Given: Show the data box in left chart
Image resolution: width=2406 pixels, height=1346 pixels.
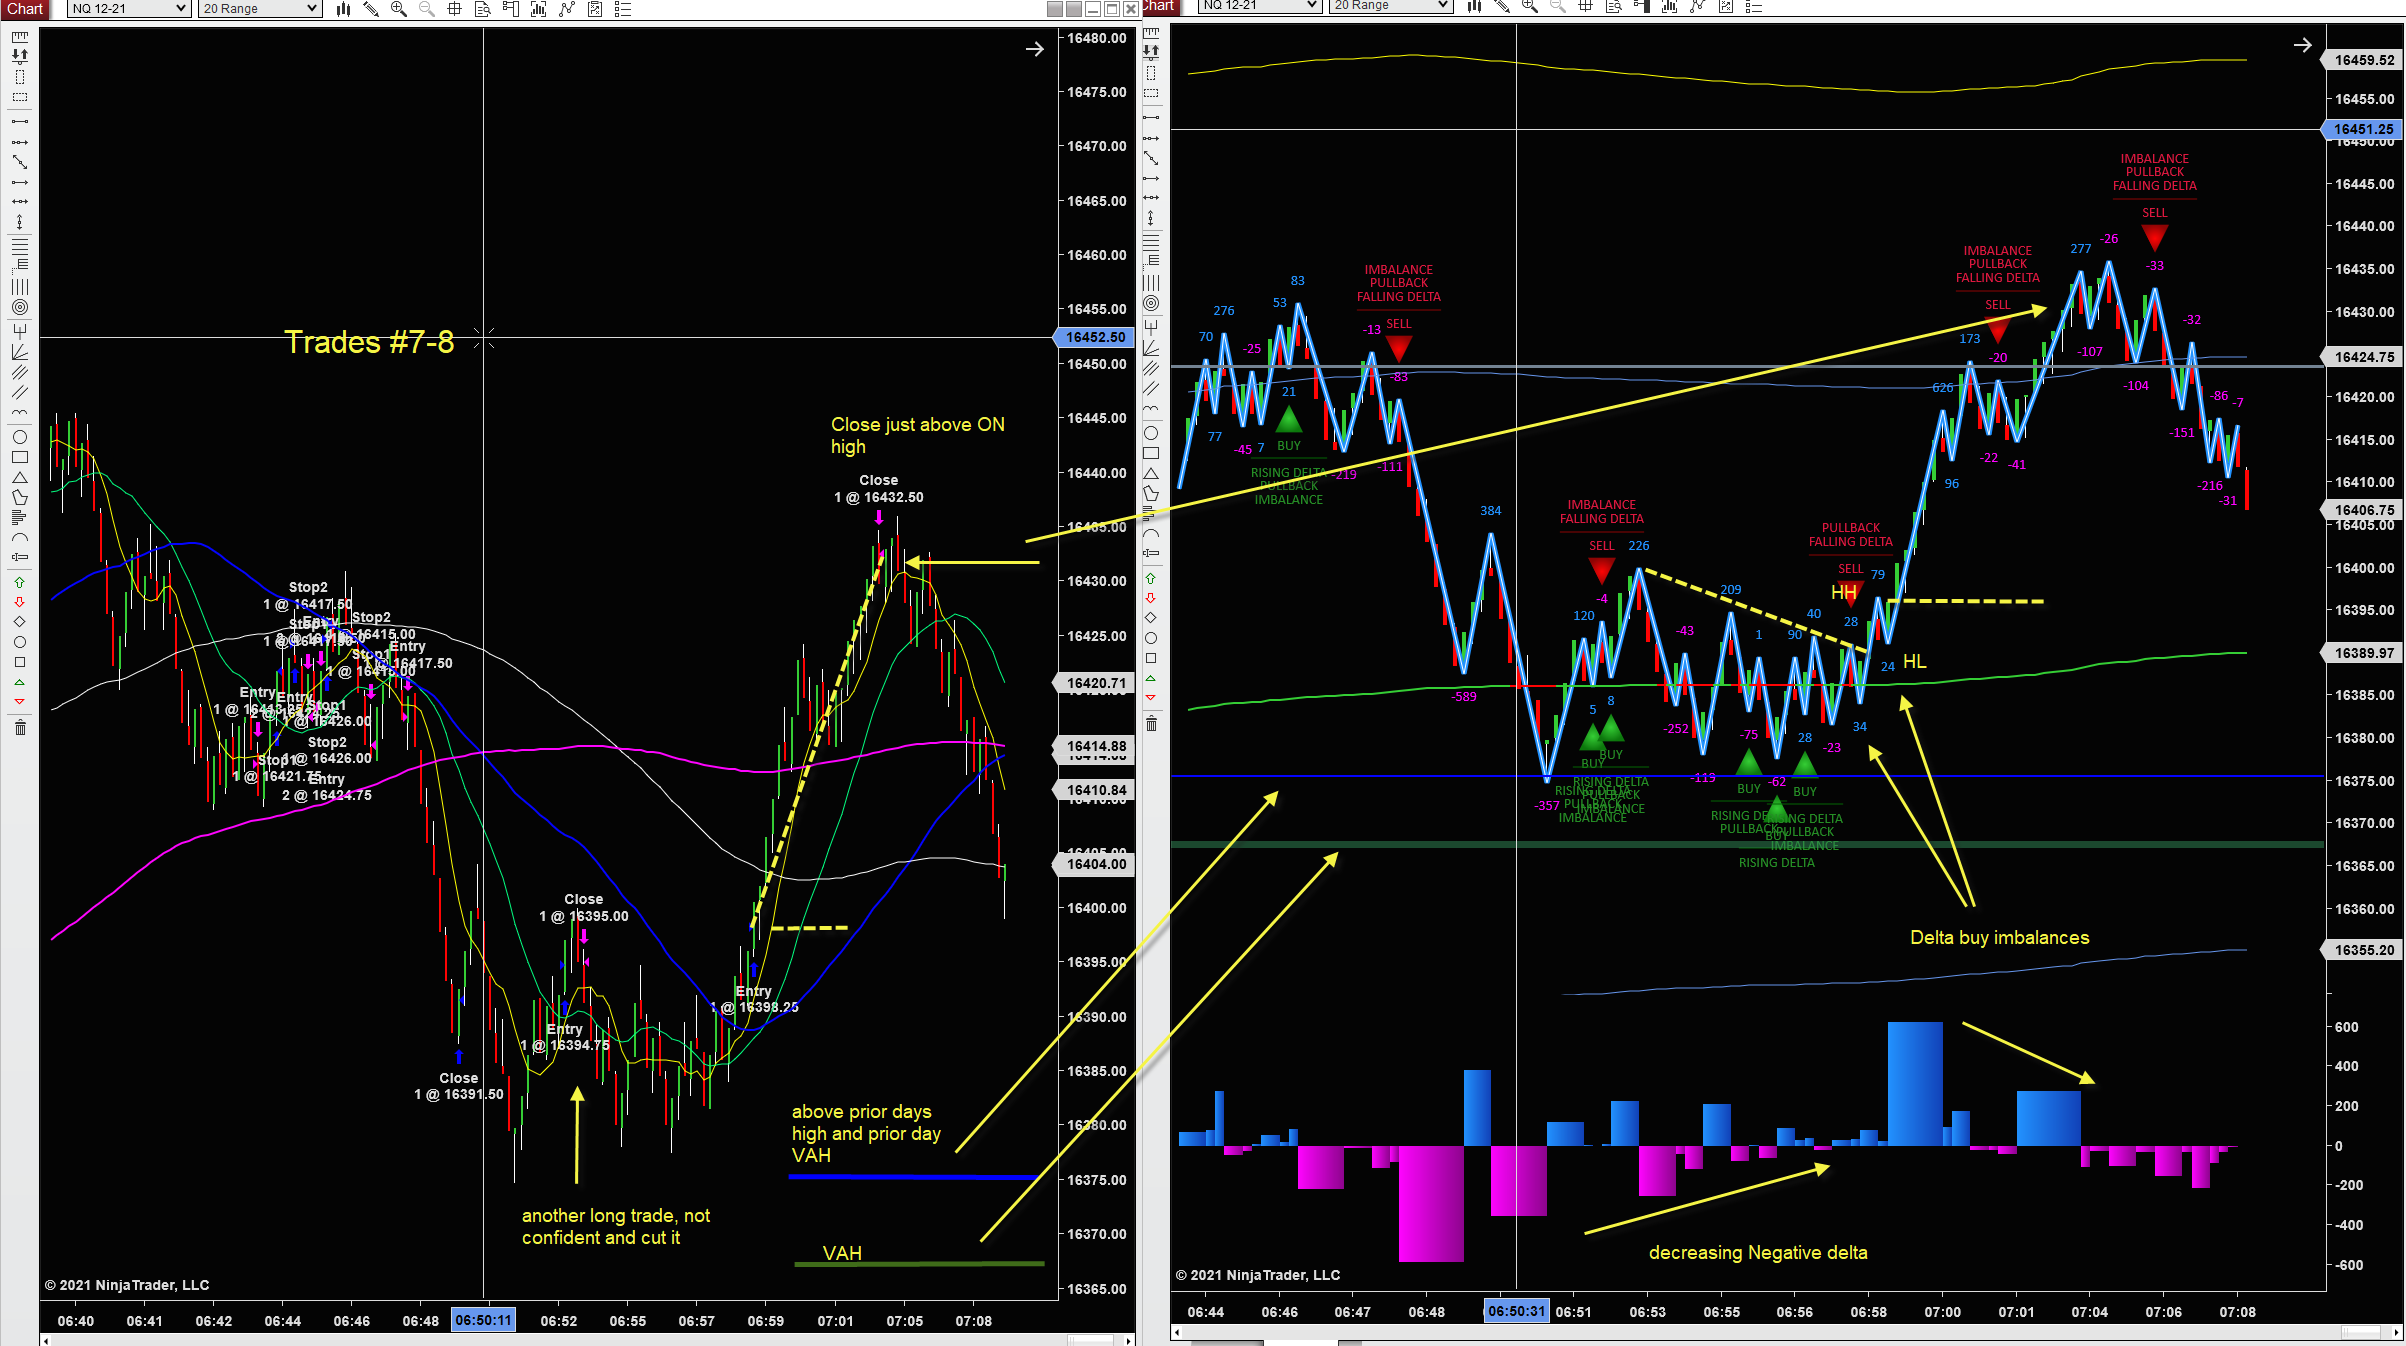Looking at the screenshot, I should (x=483, y=9).
